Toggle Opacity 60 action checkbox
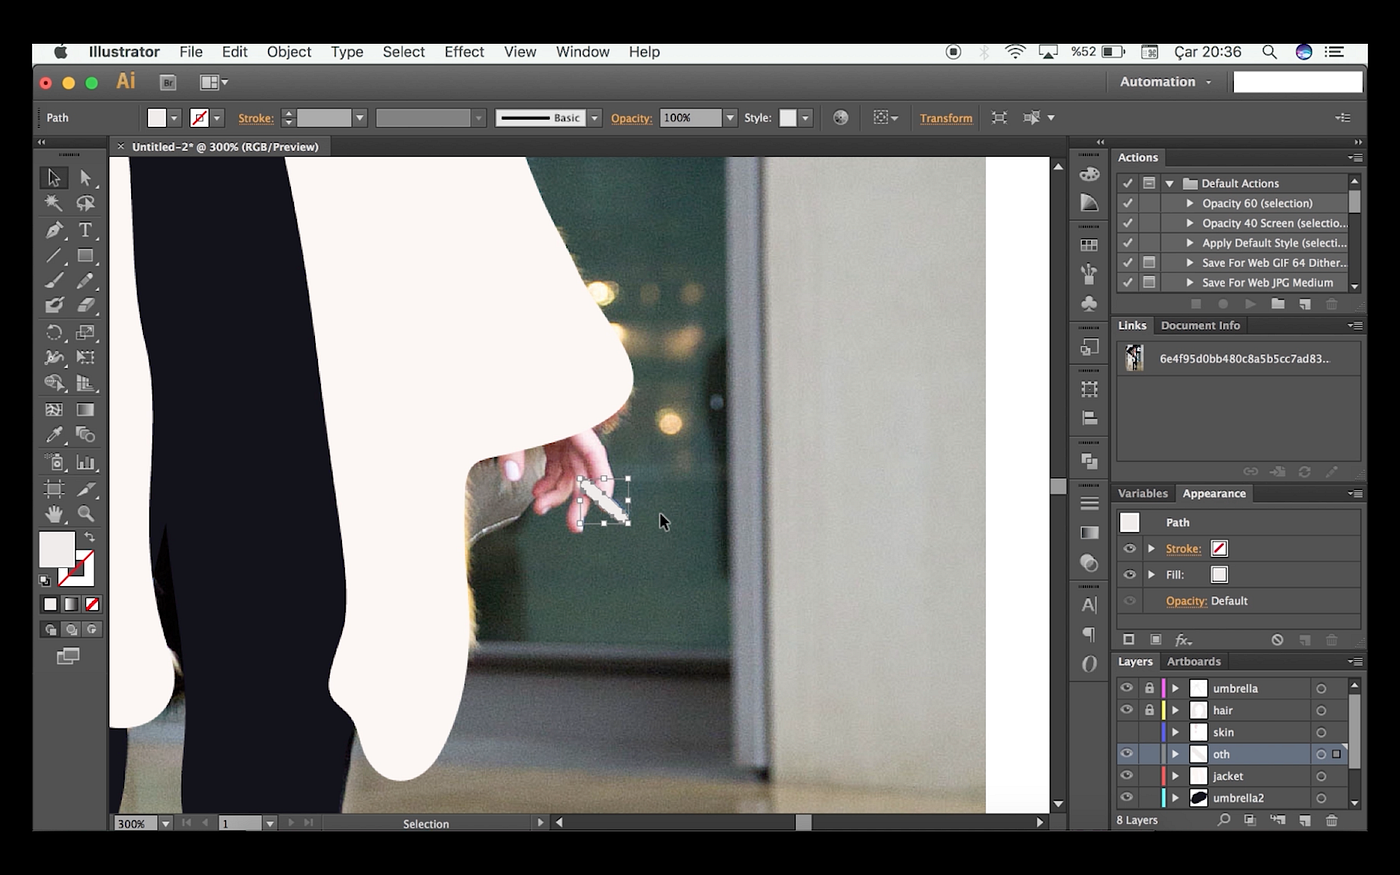The width and height of the screenshot is (1400, 875). pyautogui.click(x=1128, y=203)
